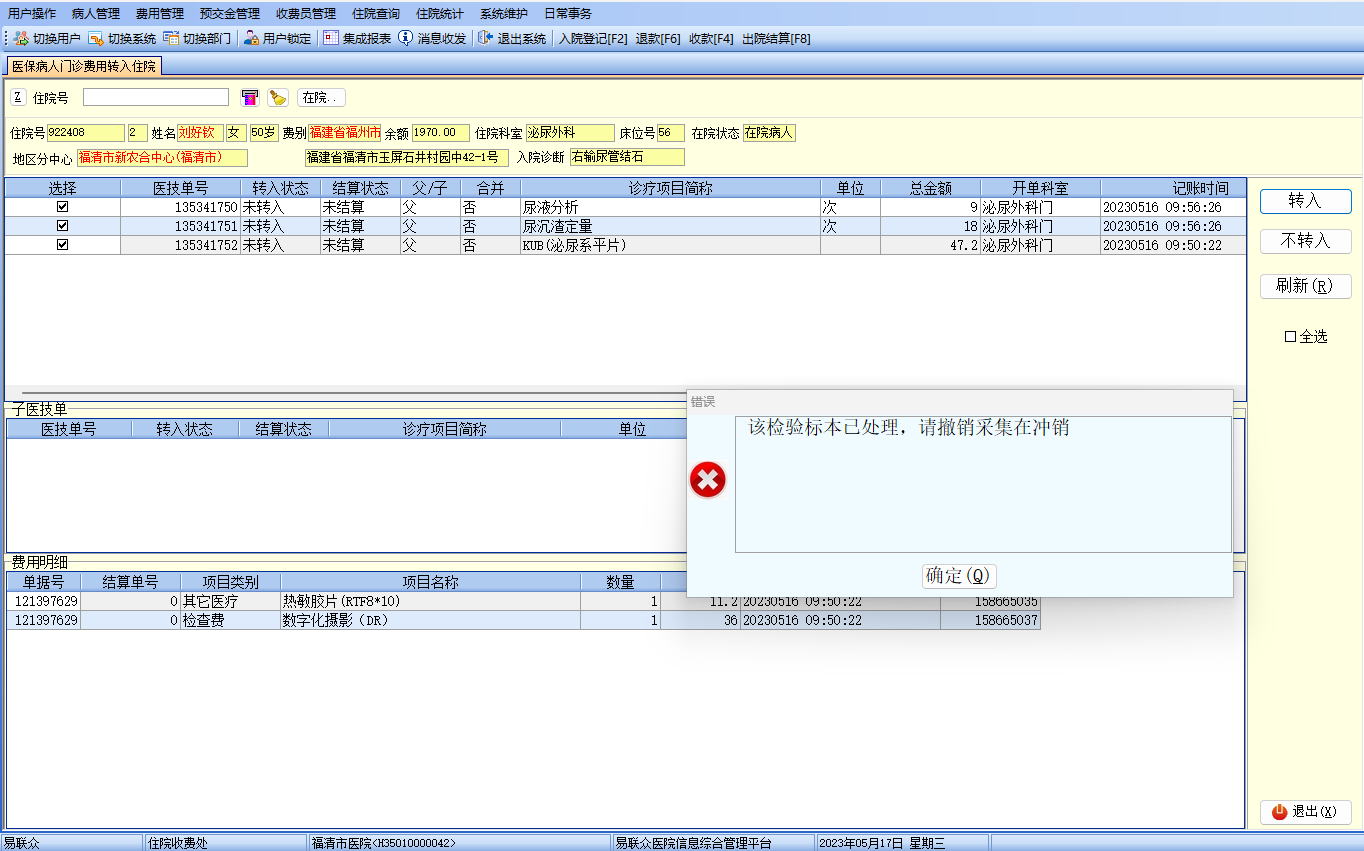The height and width of the screenshot is (851, 1364).
Task: Open the 集成报表 reports tool
Action: (357, 39)
